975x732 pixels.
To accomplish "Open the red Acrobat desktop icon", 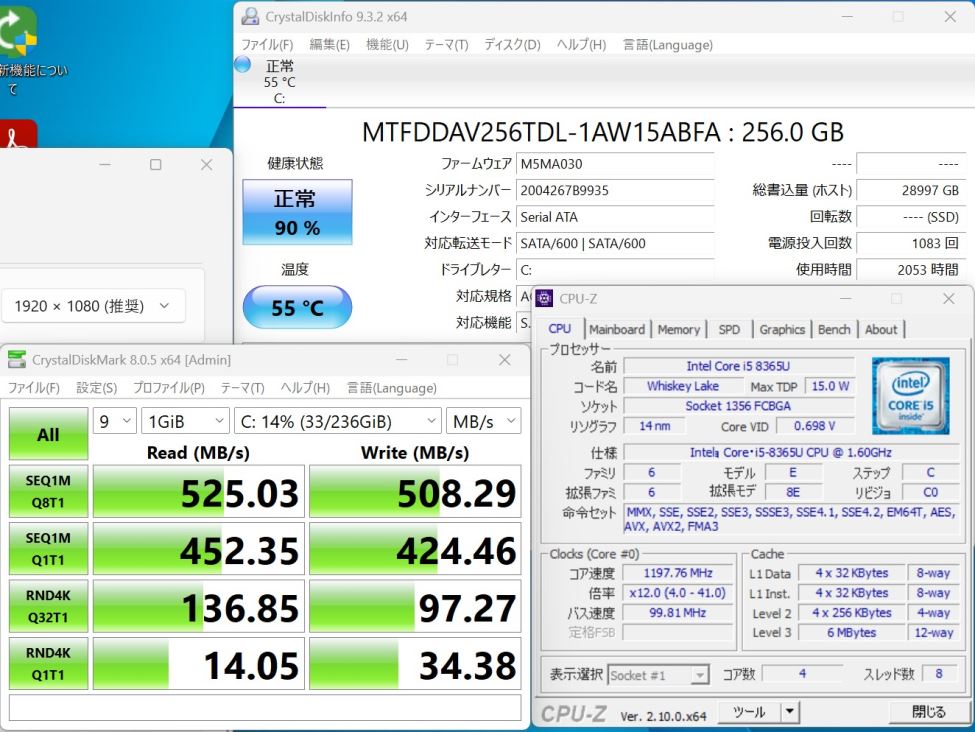I will pyautogui.click(x=19, y=134).
